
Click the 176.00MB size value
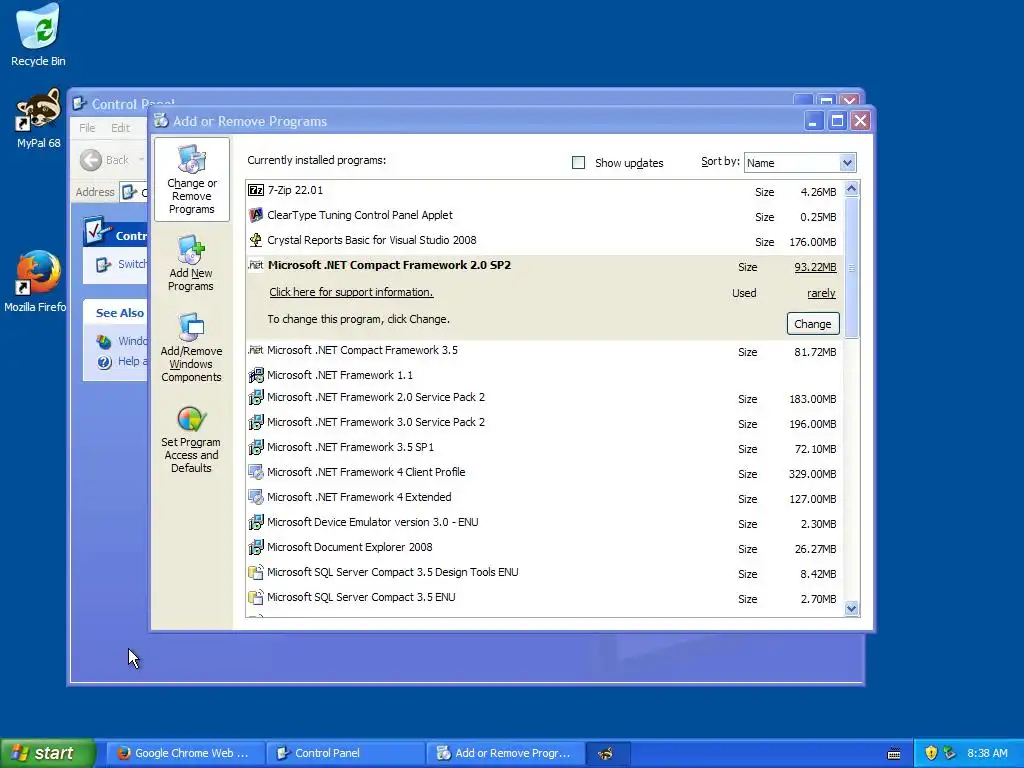[812, 242]
